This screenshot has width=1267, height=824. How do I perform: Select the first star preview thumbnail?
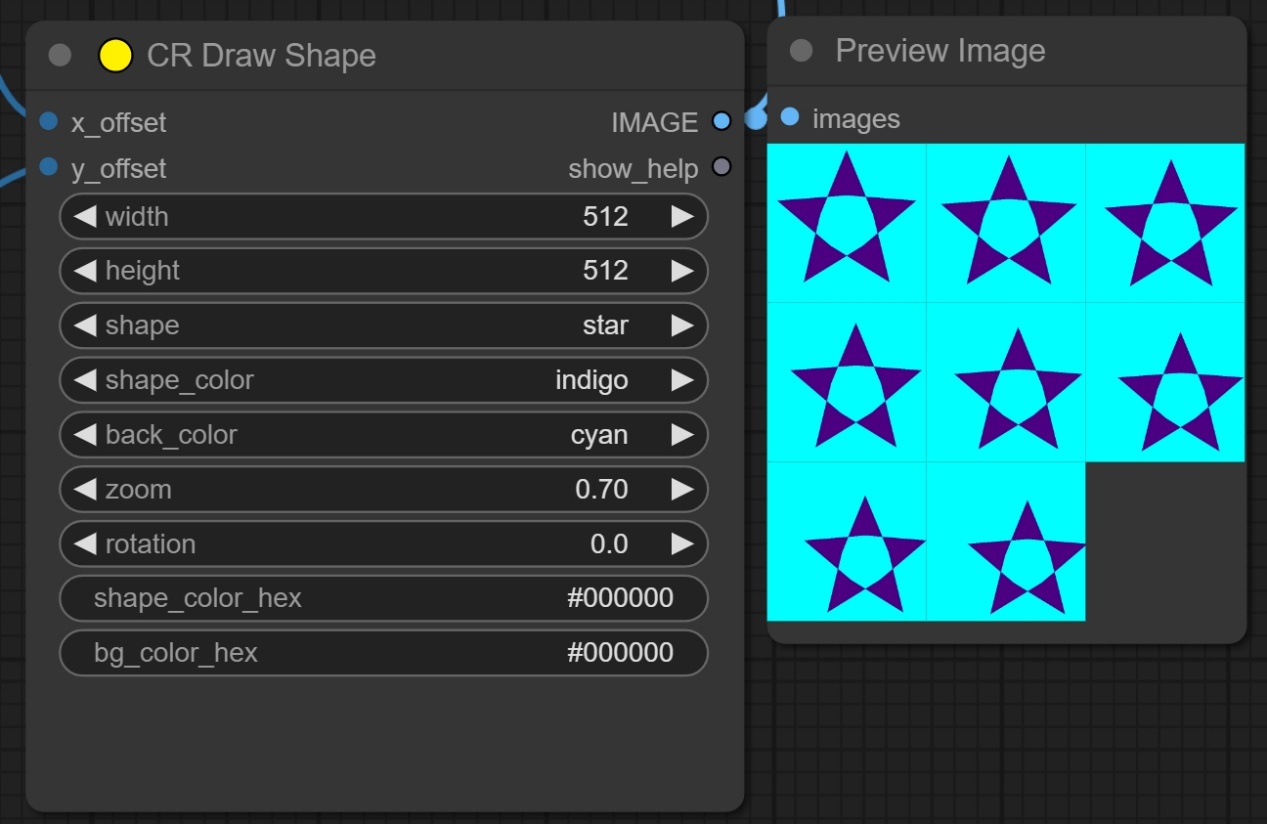(x=846, y=222)
